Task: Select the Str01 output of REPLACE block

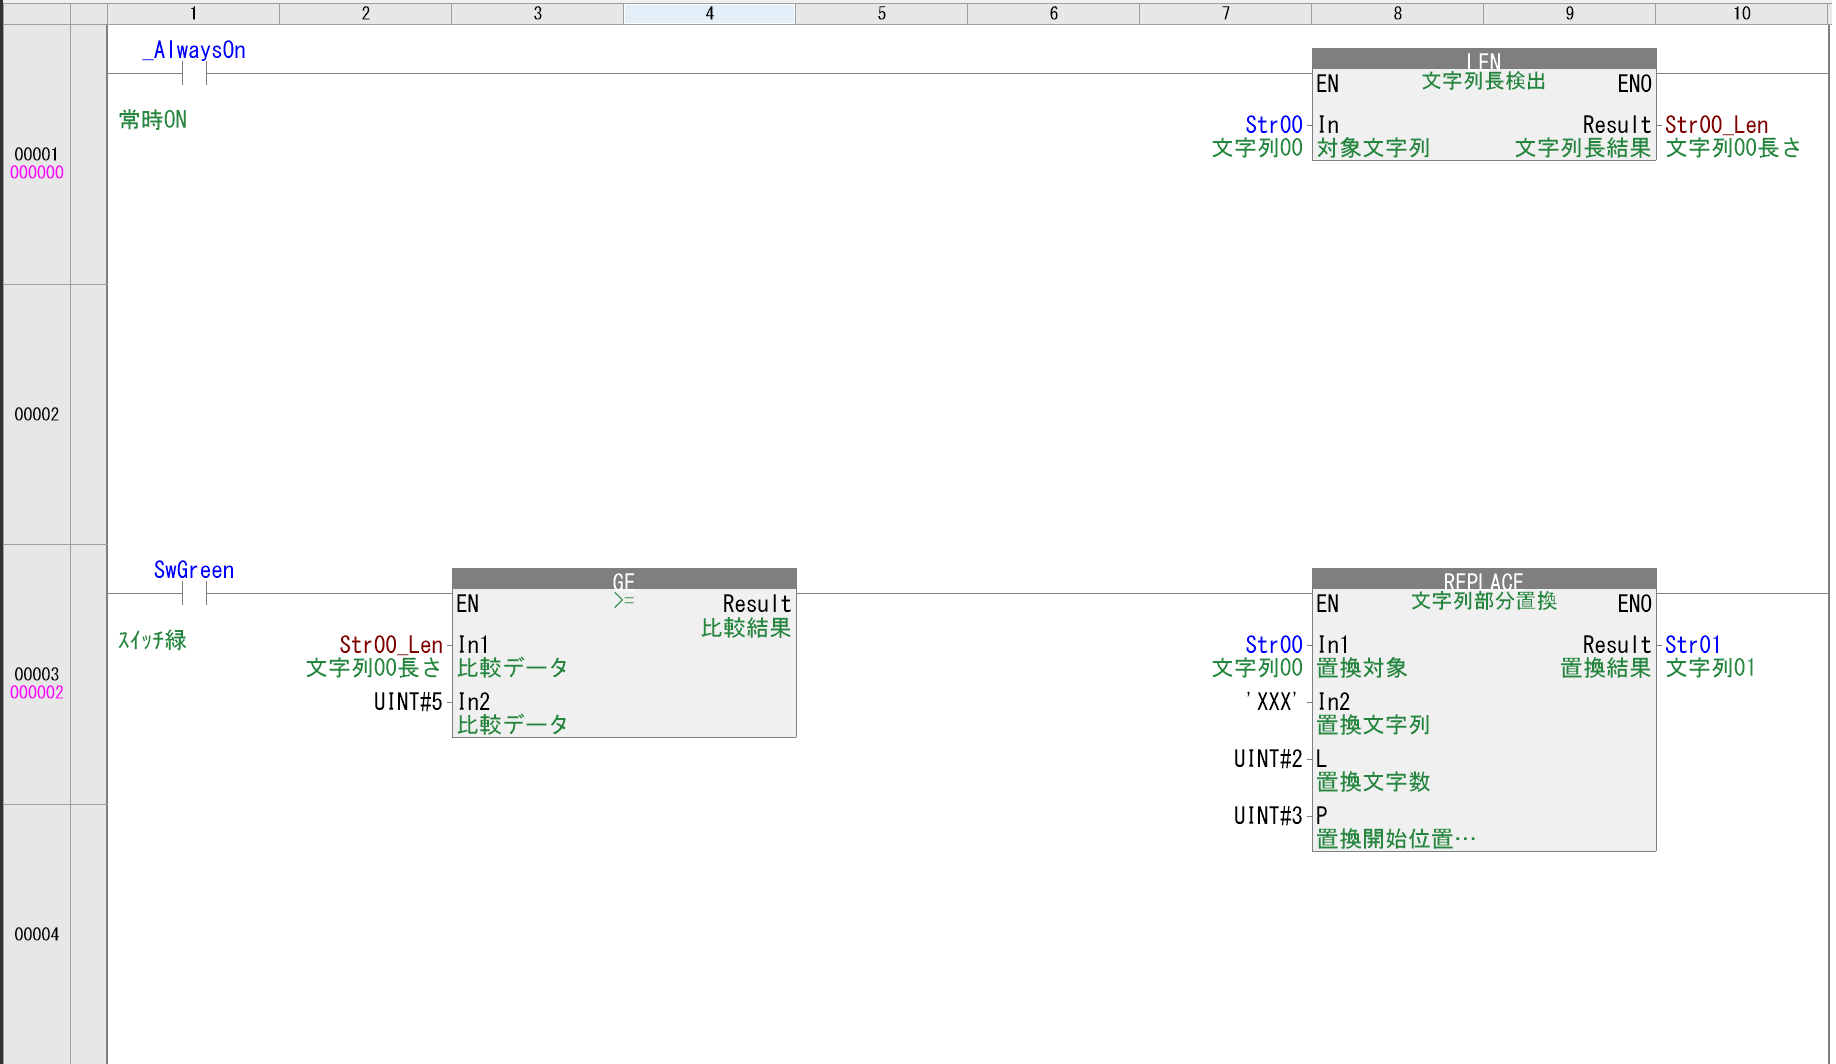Action: click(x=1692, y=645)
